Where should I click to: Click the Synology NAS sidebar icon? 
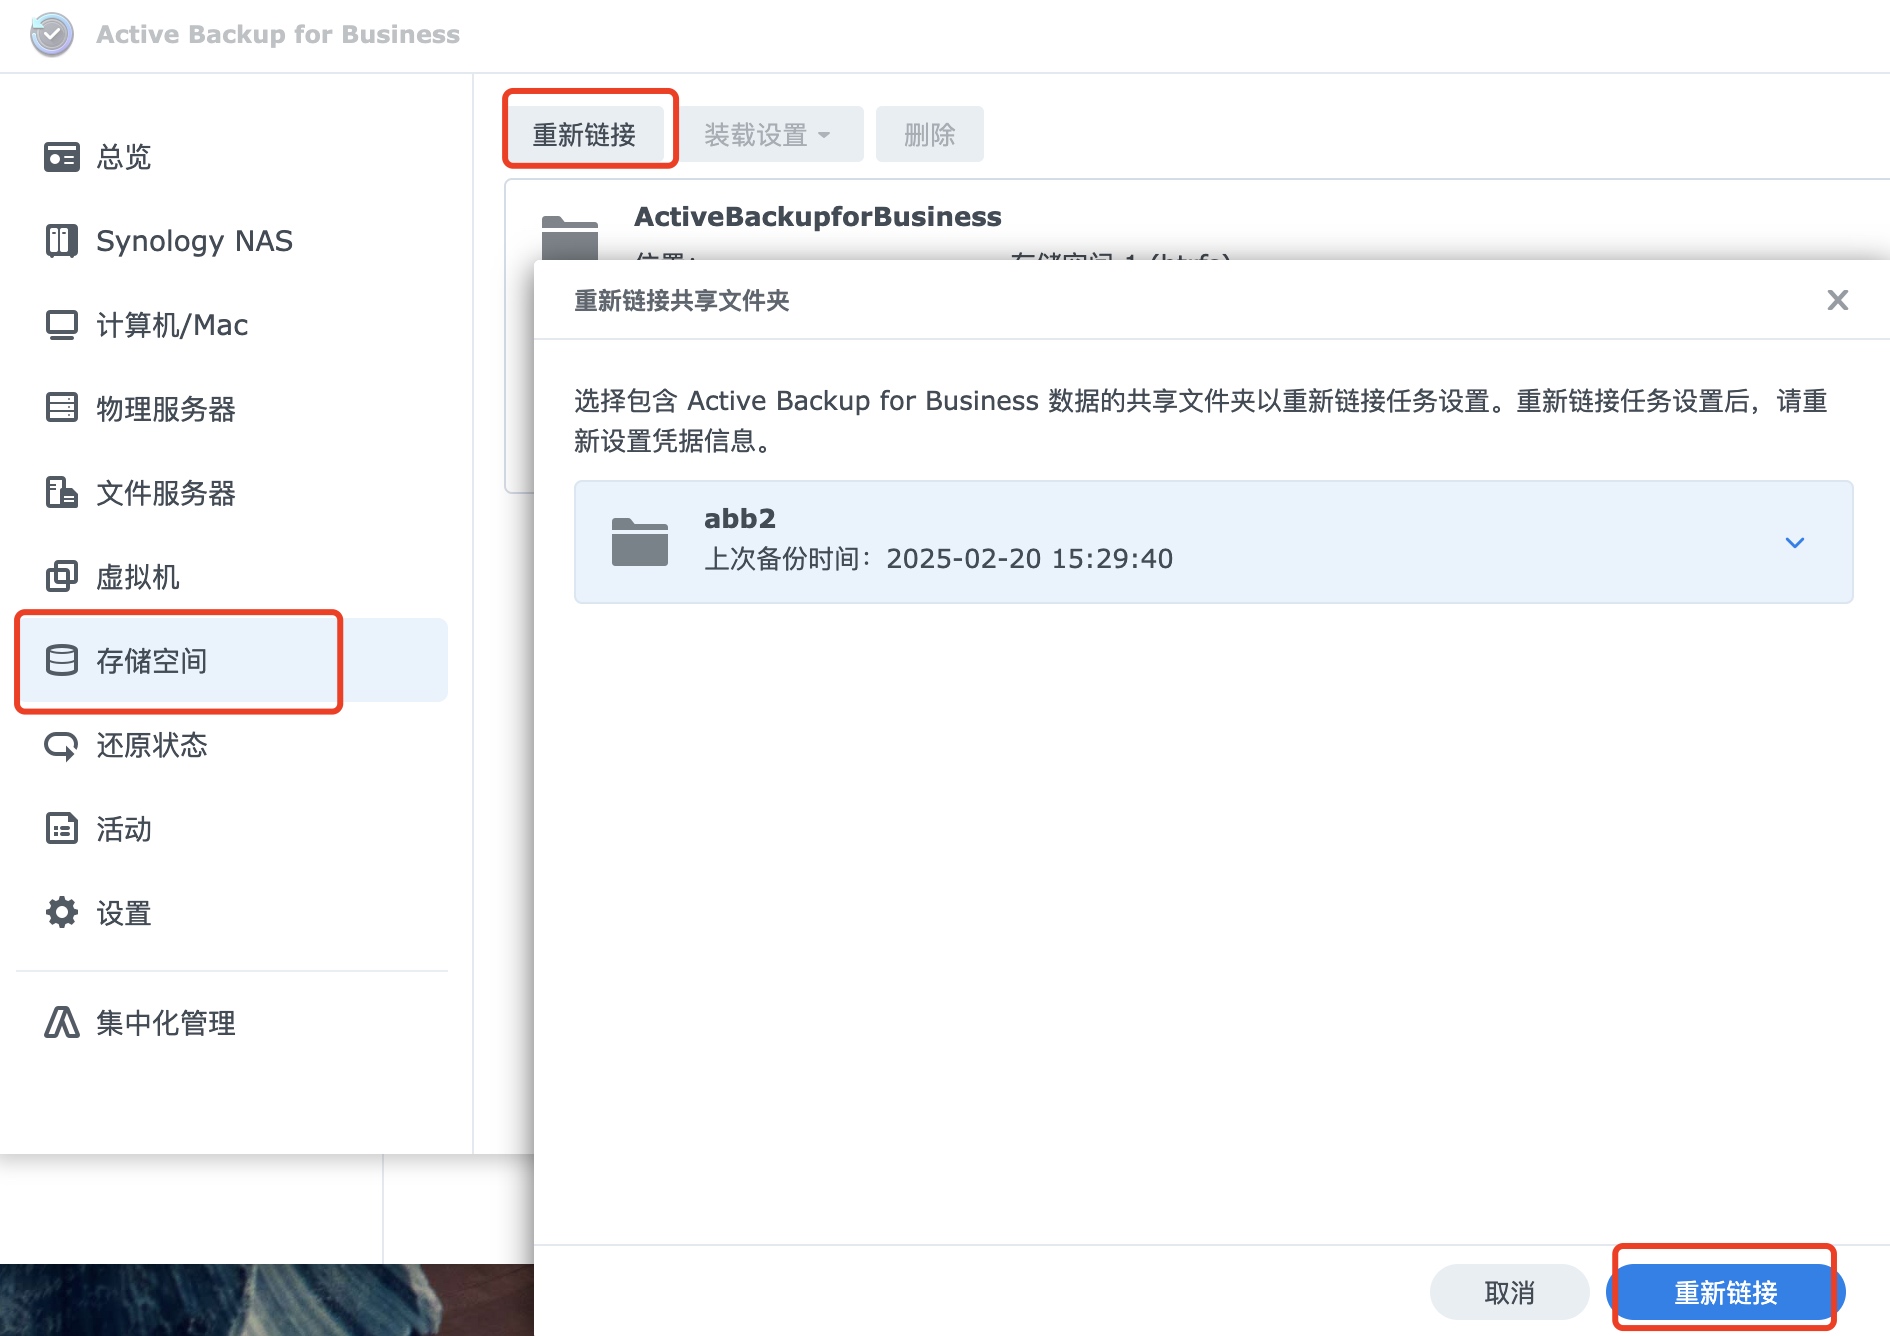pos(62,241)
